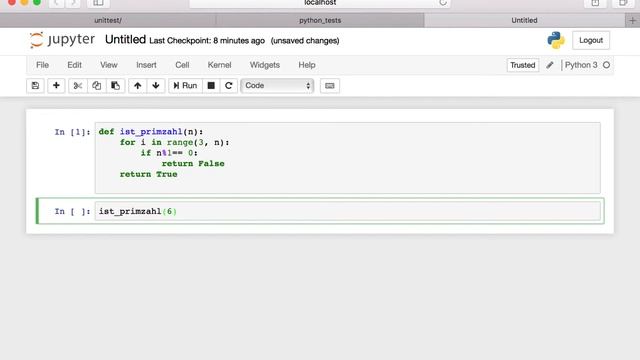This screenshot has height=360, width=640.
Task: Click the kernel idle circle indicator
Action: [606, 65]
